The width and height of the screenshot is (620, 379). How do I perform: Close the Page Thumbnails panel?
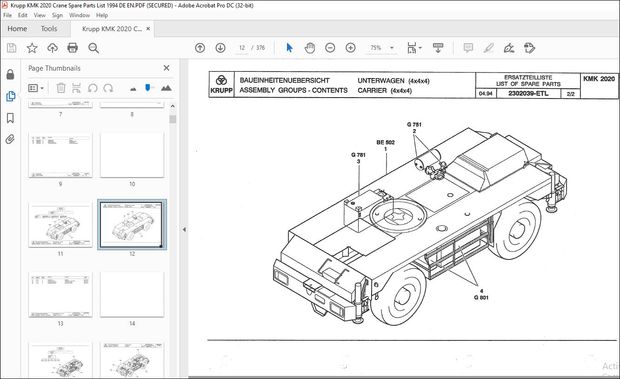[x=166, y=68]
